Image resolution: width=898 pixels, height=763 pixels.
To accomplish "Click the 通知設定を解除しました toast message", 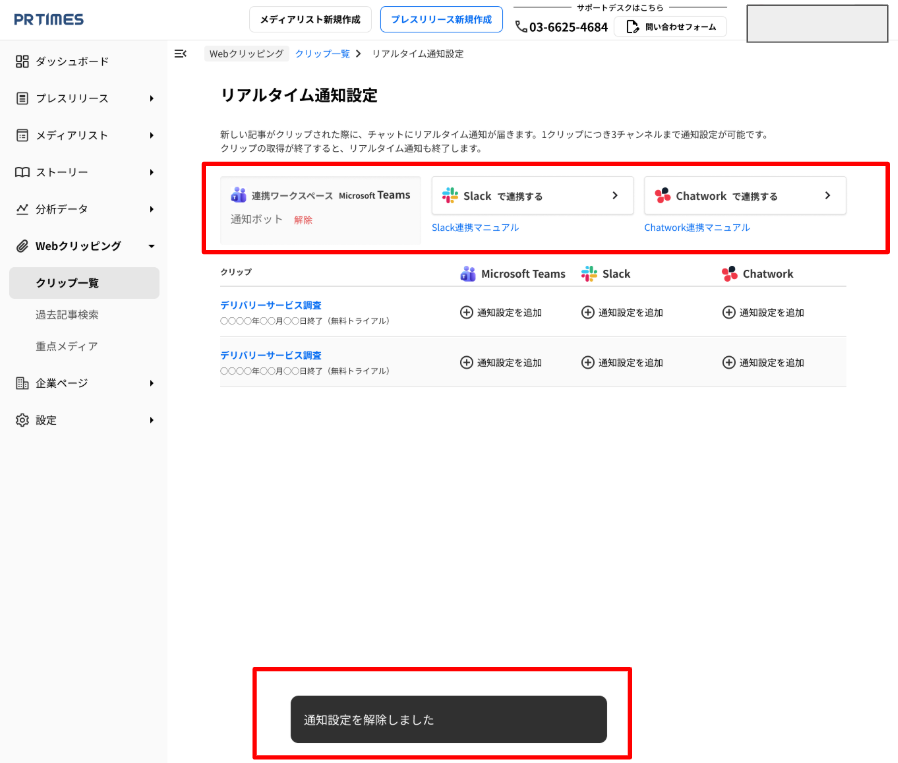I will tap(448, 719).
